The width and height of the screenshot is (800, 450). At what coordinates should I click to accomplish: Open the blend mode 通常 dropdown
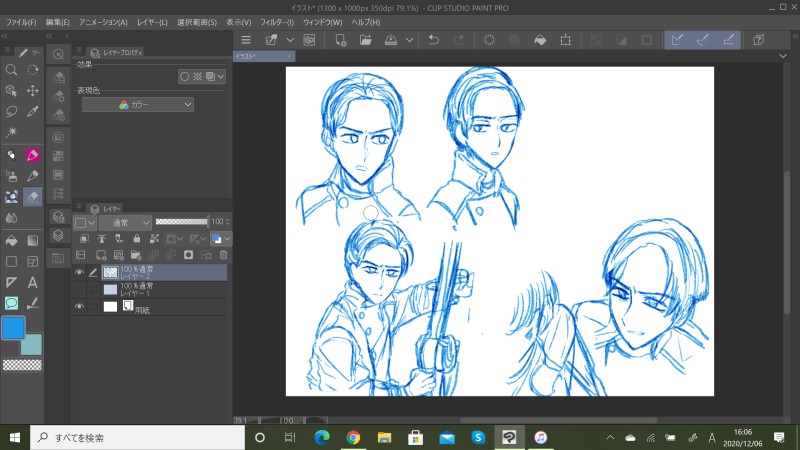point(124,222)
